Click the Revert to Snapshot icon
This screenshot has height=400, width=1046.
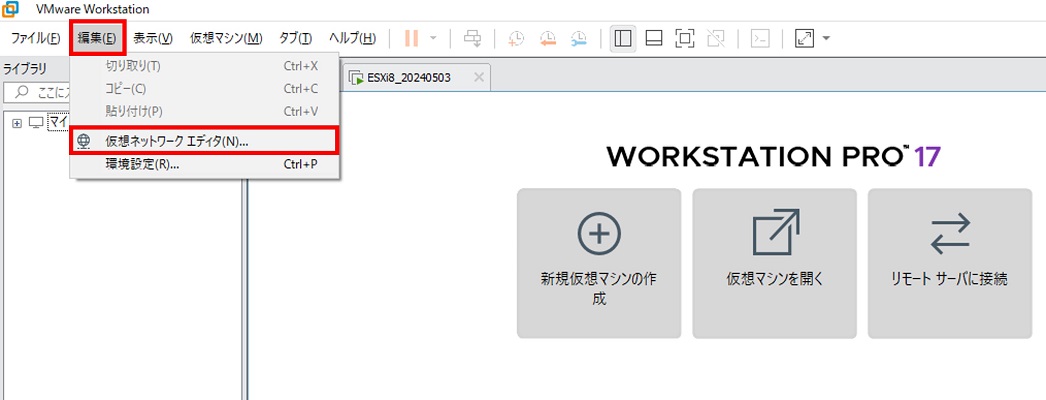tap(548, 39)
